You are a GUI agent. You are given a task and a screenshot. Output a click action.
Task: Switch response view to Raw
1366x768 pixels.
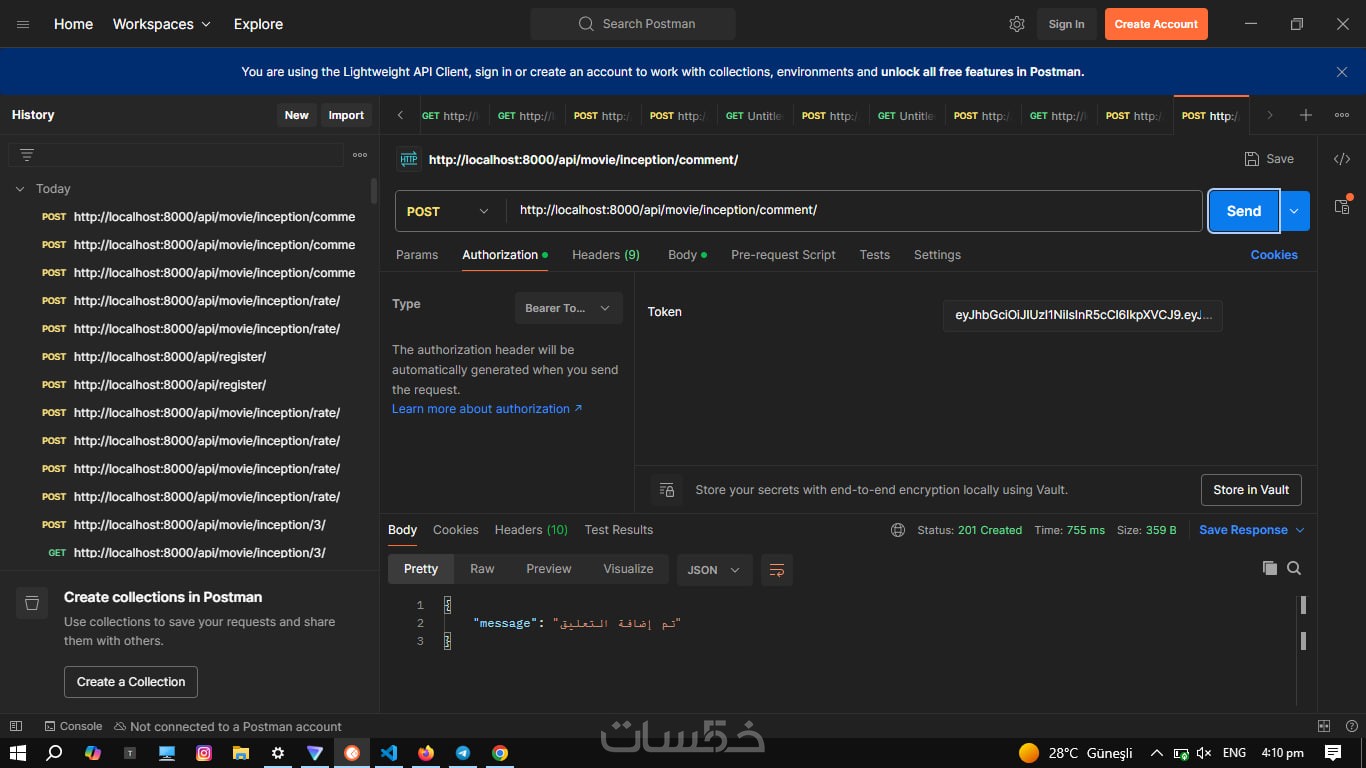click(x=482, y=569)
